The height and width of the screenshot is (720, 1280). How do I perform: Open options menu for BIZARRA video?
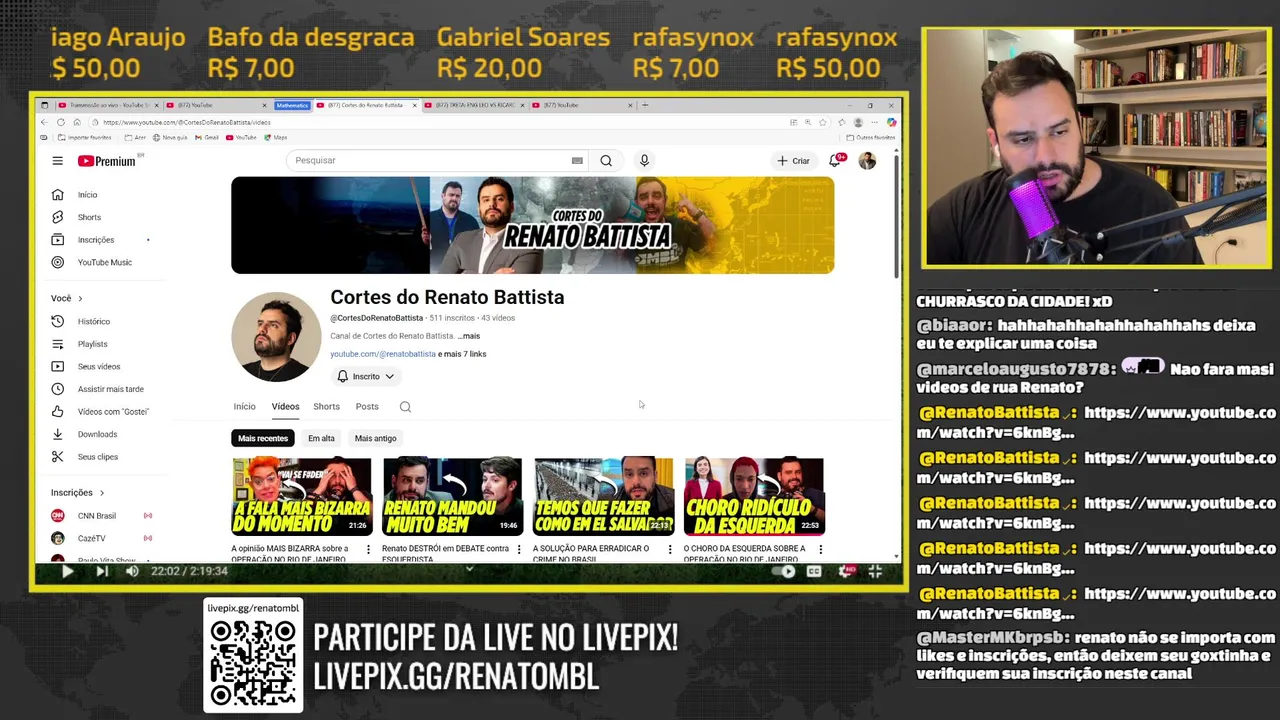tap(368, 549)
